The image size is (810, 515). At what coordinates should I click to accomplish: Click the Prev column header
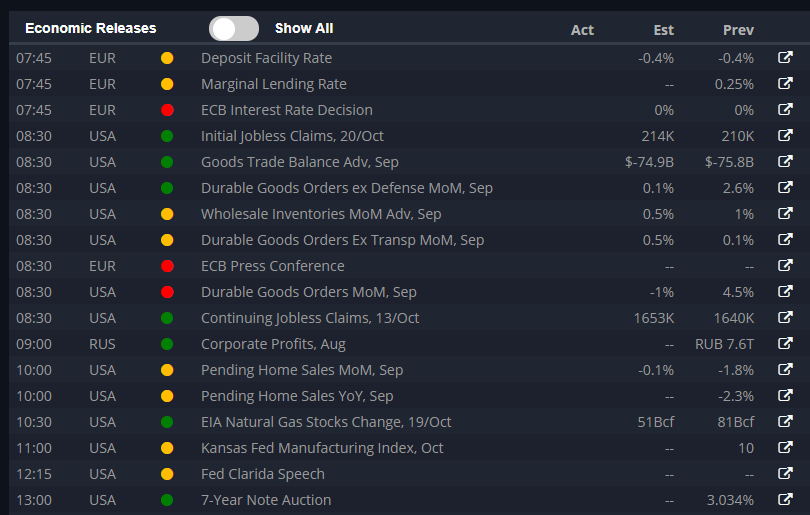point(738,30)
